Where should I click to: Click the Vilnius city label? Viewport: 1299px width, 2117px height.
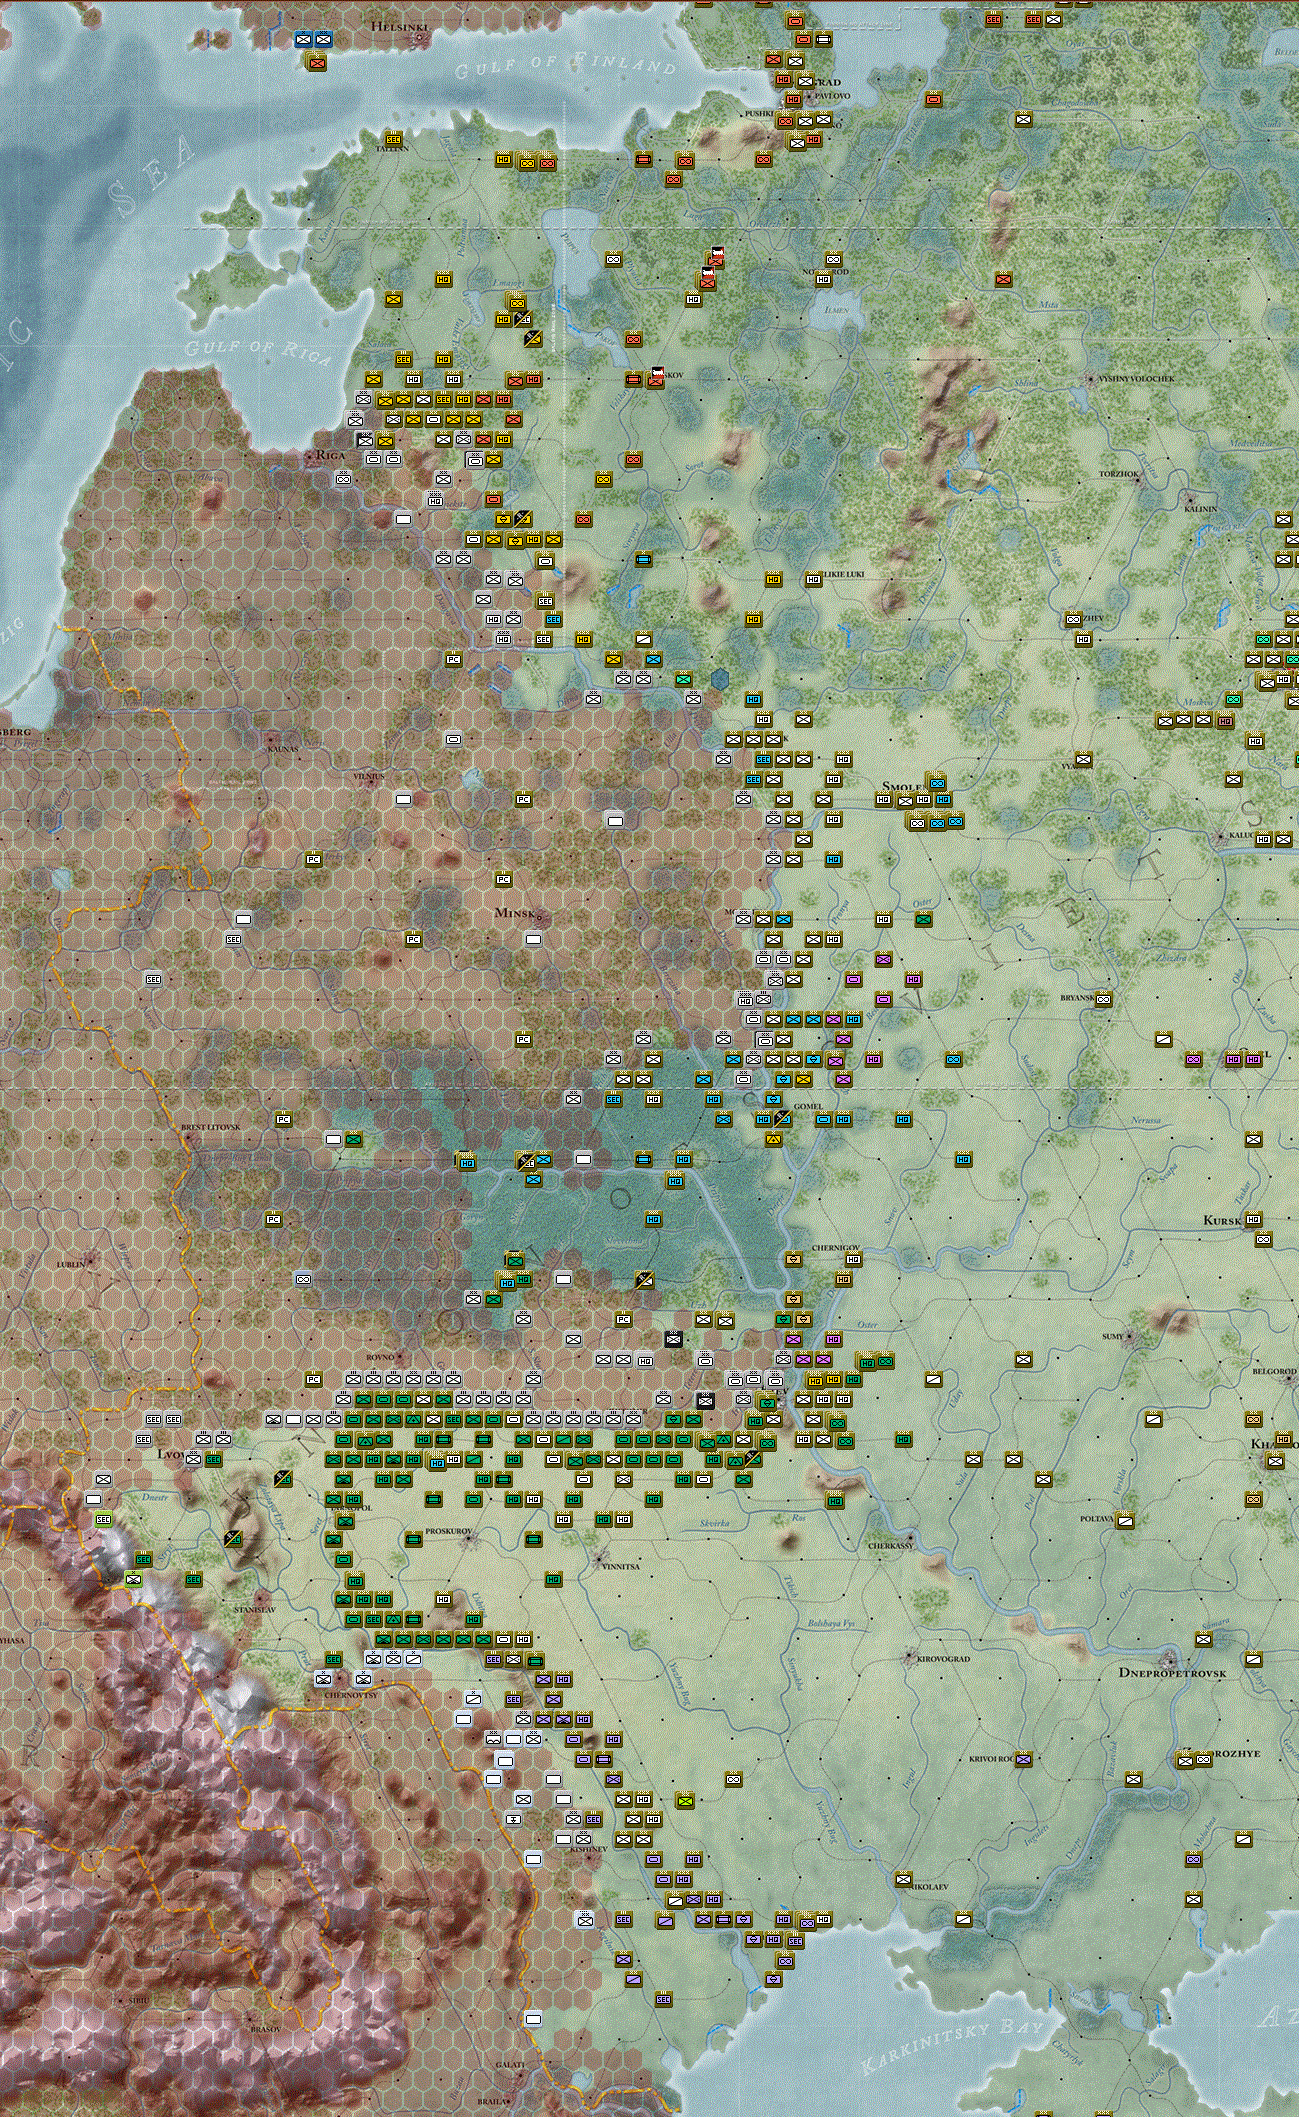coord(368,776)
